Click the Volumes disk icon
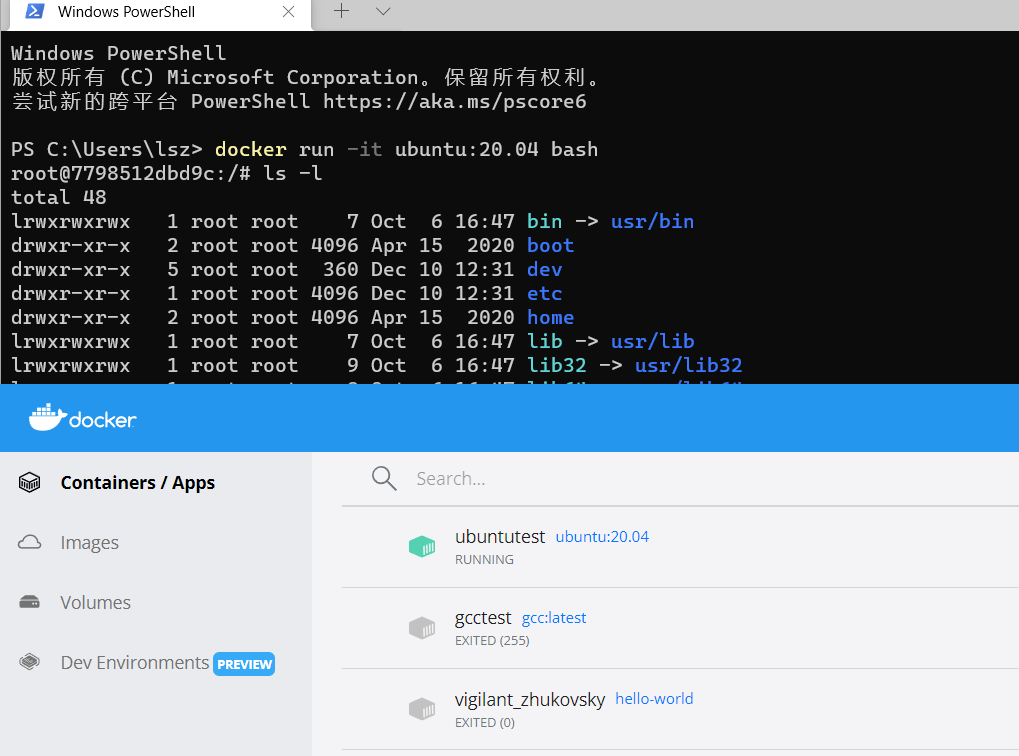Screen dimensions: 1019x756 (x=29, y=602)
